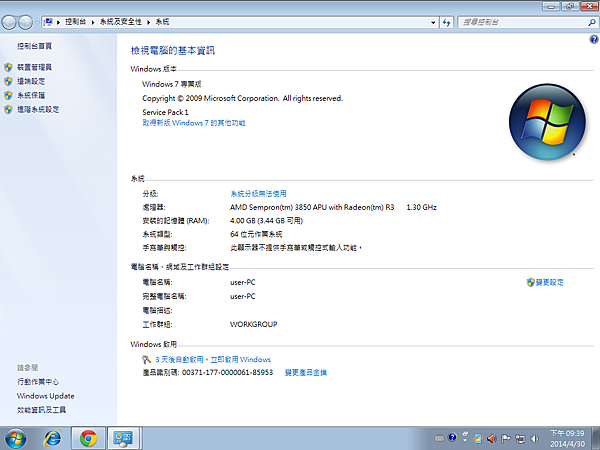Click the keys icon beside activation link
Viewport: 600px width, 450px height.
click(147, 359)
